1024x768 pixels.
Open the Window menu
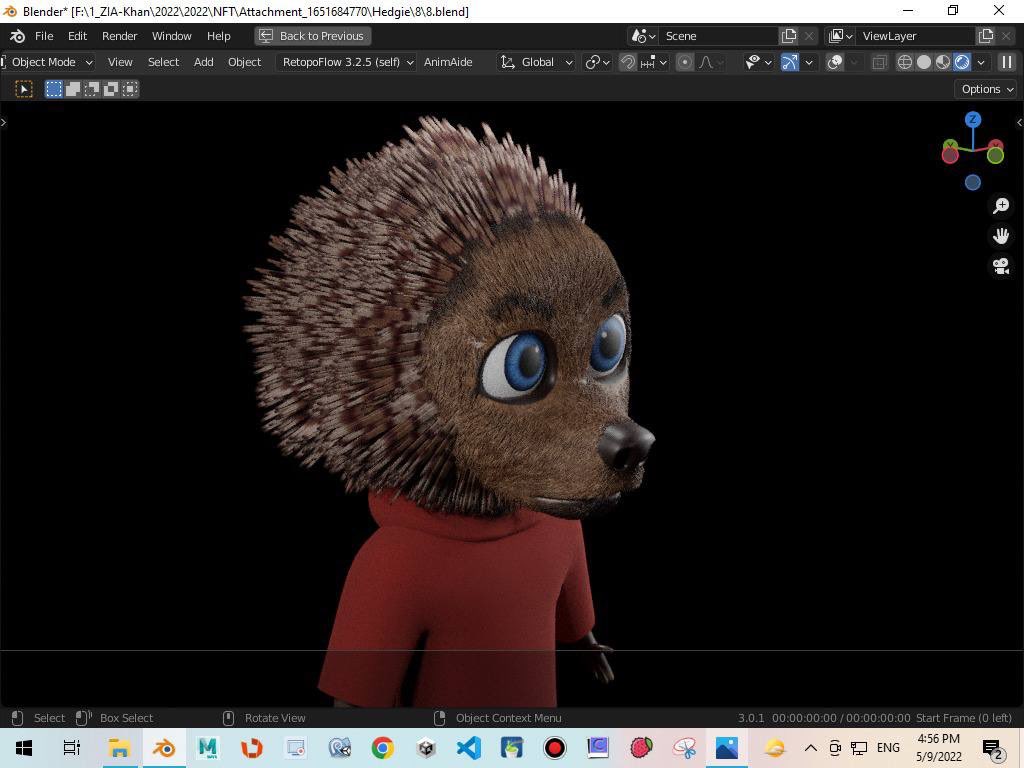[x=172, y=36]
